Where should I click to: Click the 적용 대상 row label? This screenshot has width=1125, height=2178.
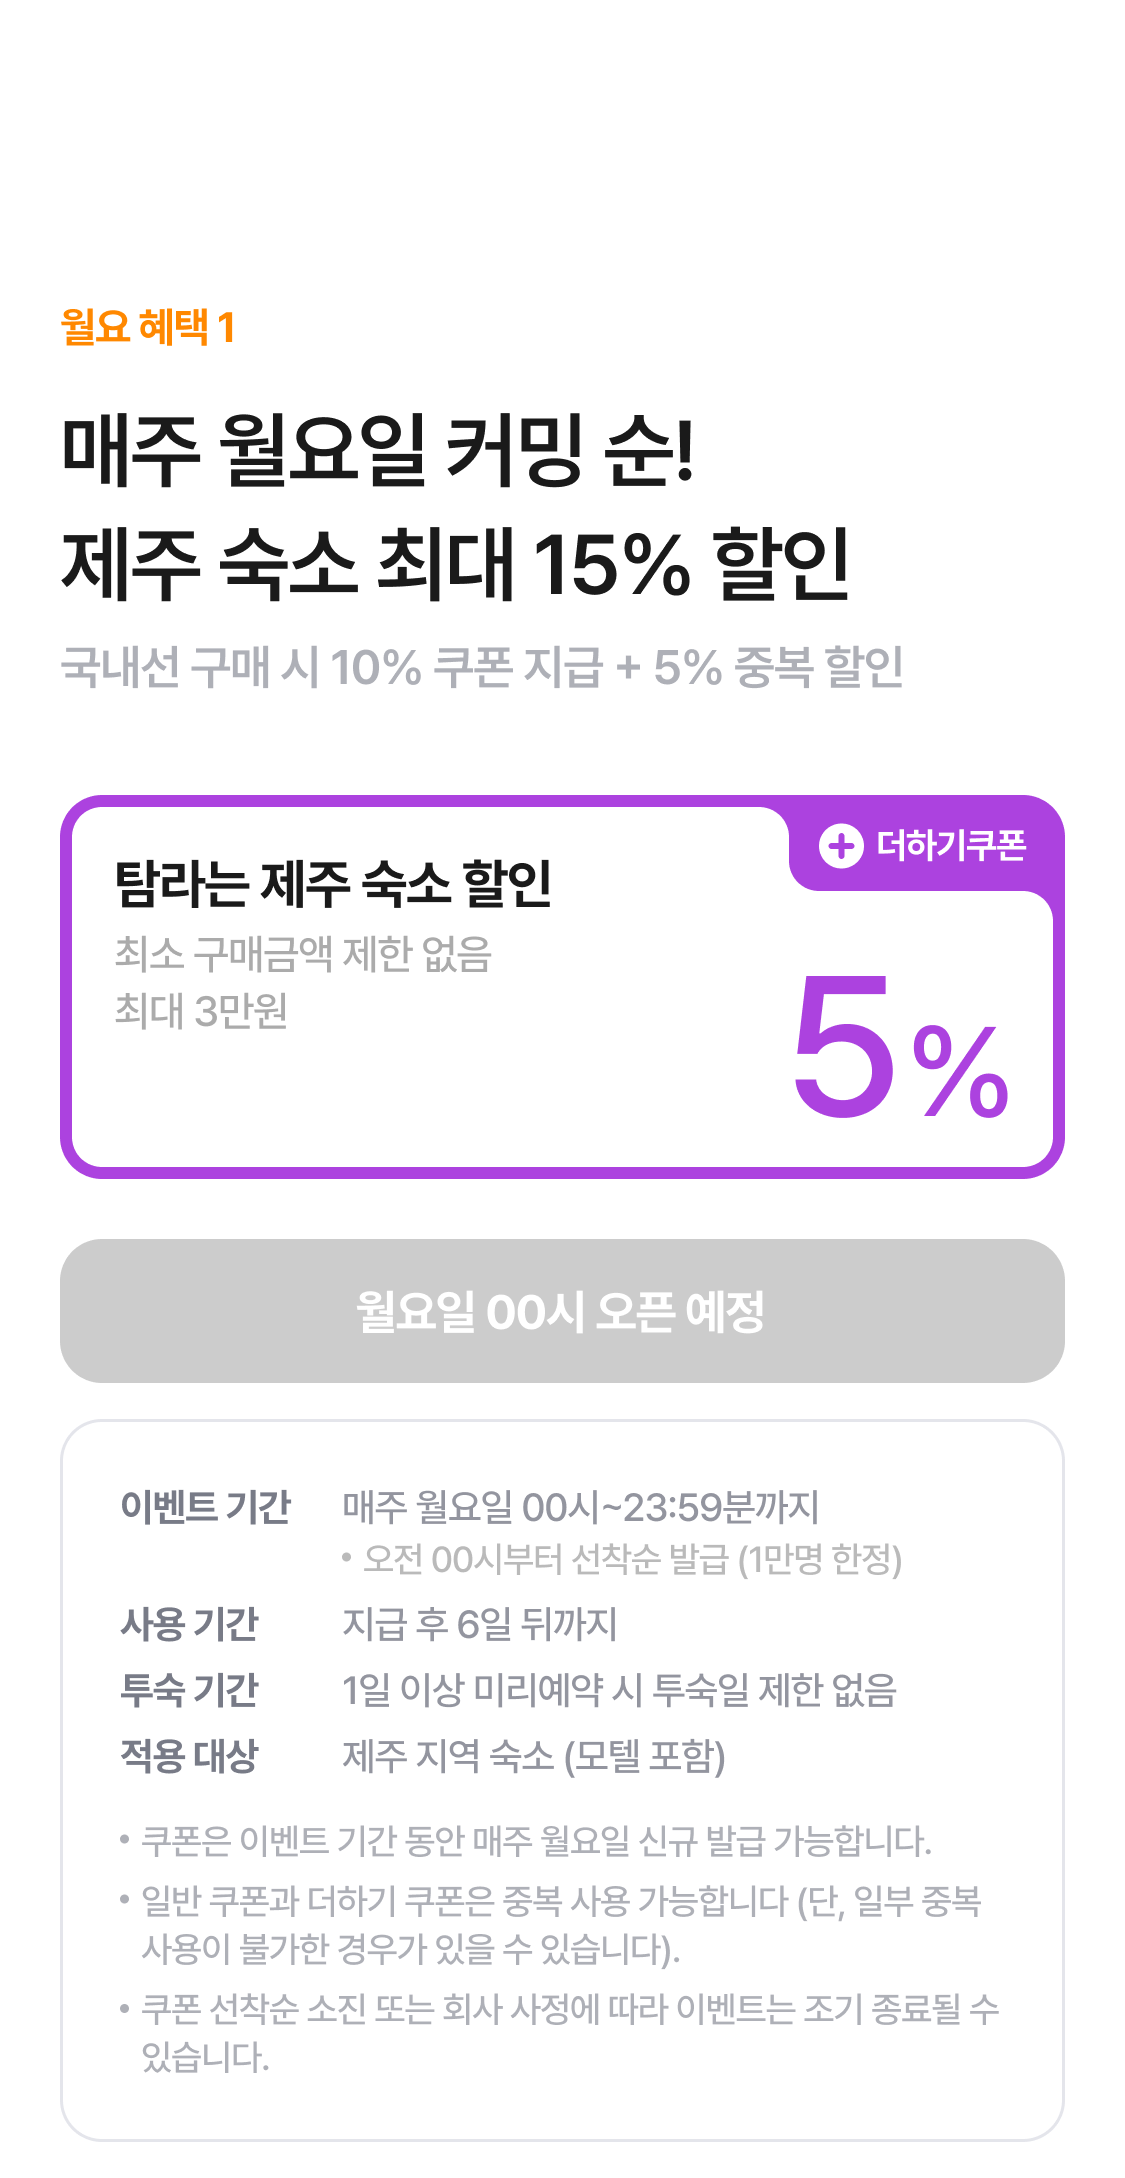pyautogui.click(x=189, y=1756)
